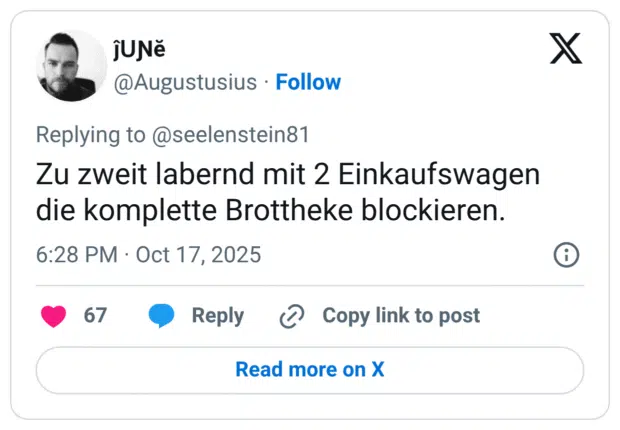Open ĵUŅĕ's profile picture
The height and width of the screenshot is (430, 620).
(71, 65)
